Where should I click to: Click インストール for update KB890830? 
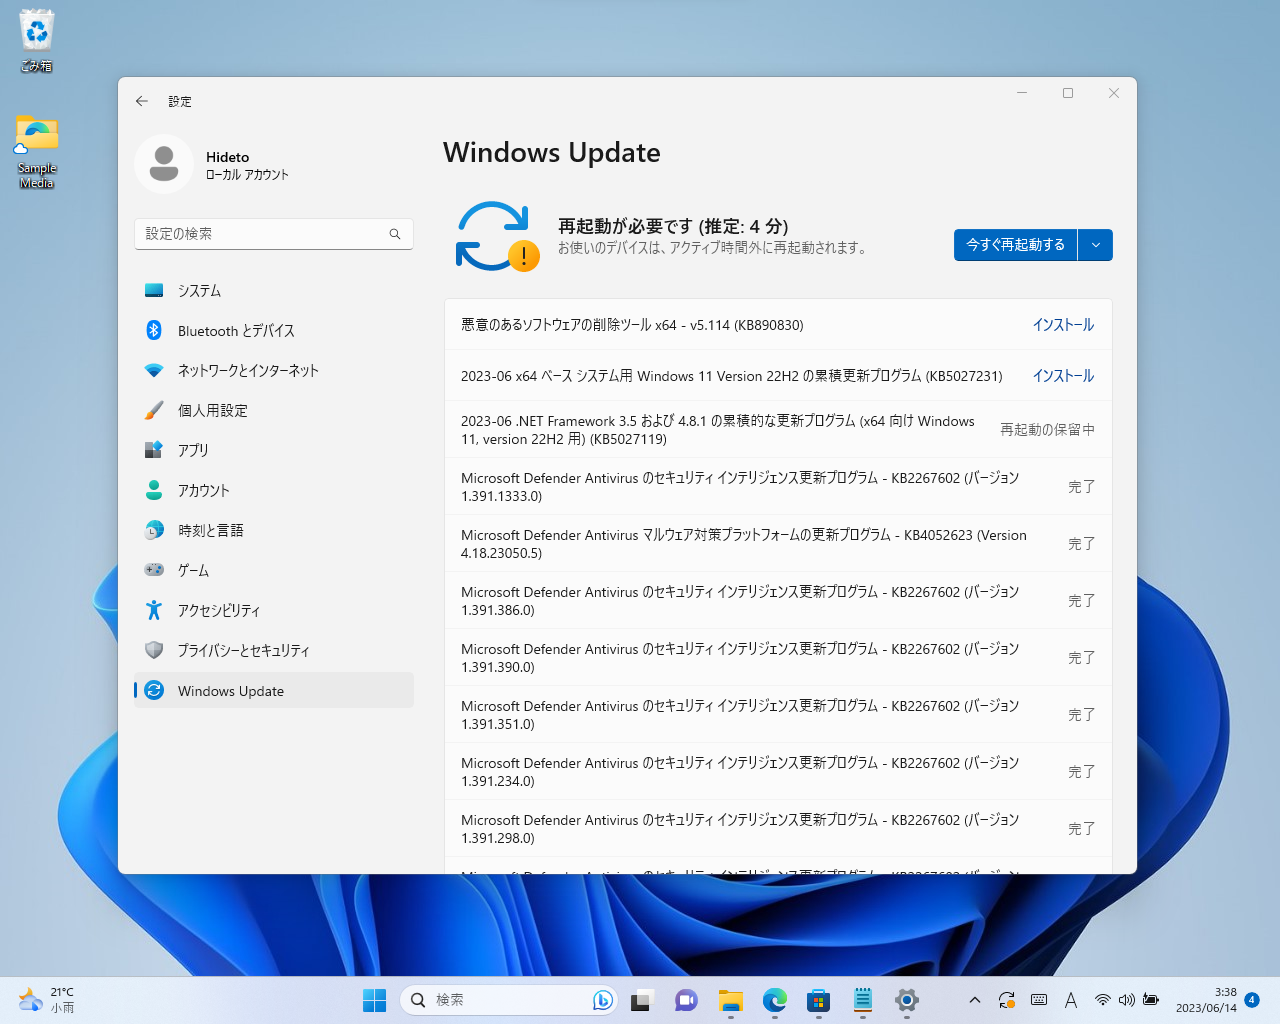[1063, 324]
